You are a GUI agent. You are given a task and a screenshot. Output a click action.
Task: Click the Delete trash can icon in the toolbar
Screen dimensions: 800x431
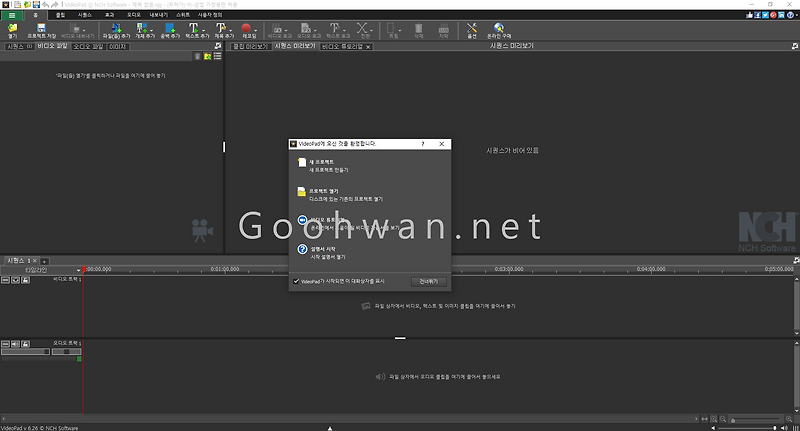click(418, 30)
